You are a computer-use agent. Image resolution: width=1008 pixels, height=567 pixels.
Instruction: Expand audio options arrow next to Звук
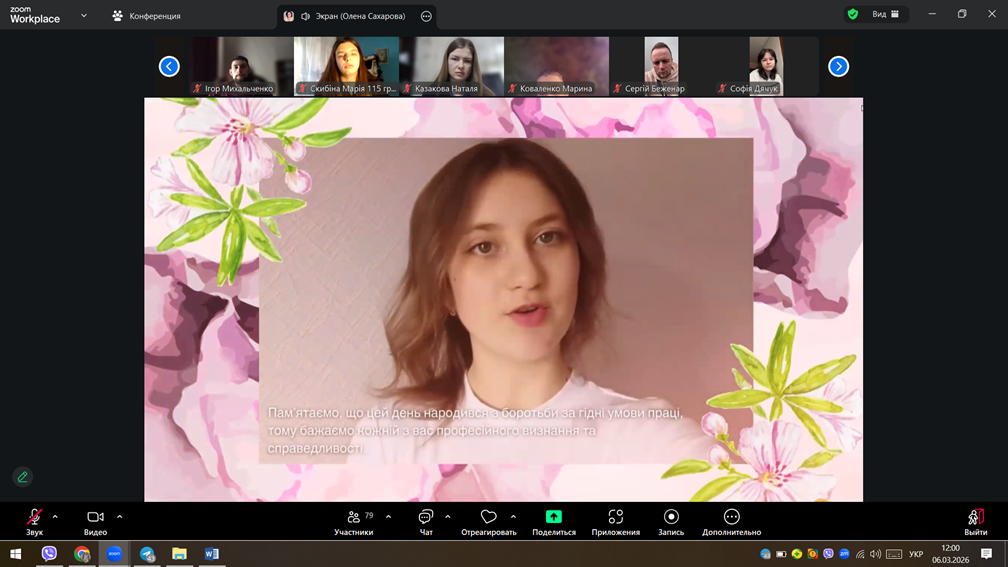[55, 517]
